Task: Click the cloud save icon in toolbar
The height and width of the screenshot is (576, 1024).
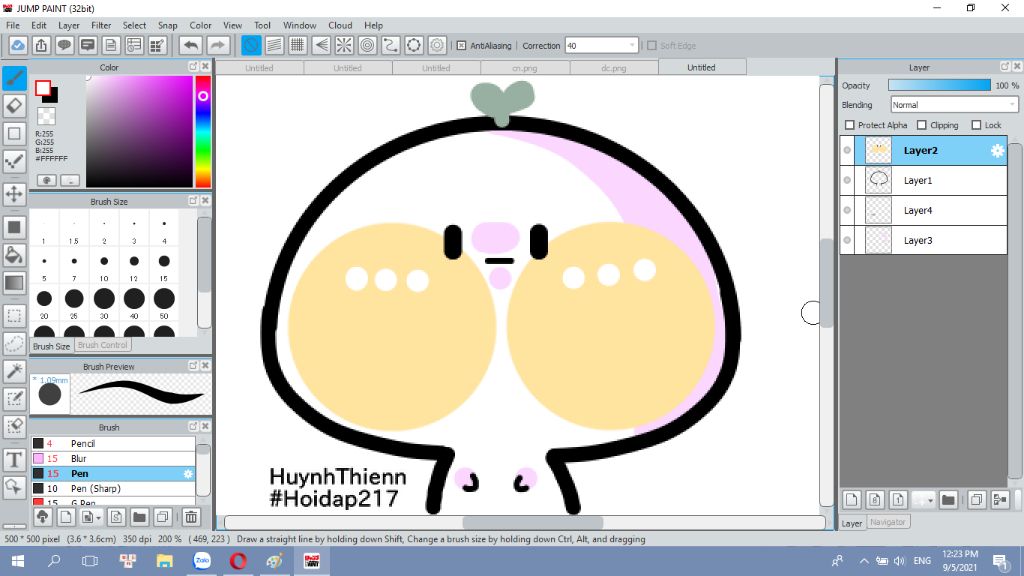Action: click(18, 46)
